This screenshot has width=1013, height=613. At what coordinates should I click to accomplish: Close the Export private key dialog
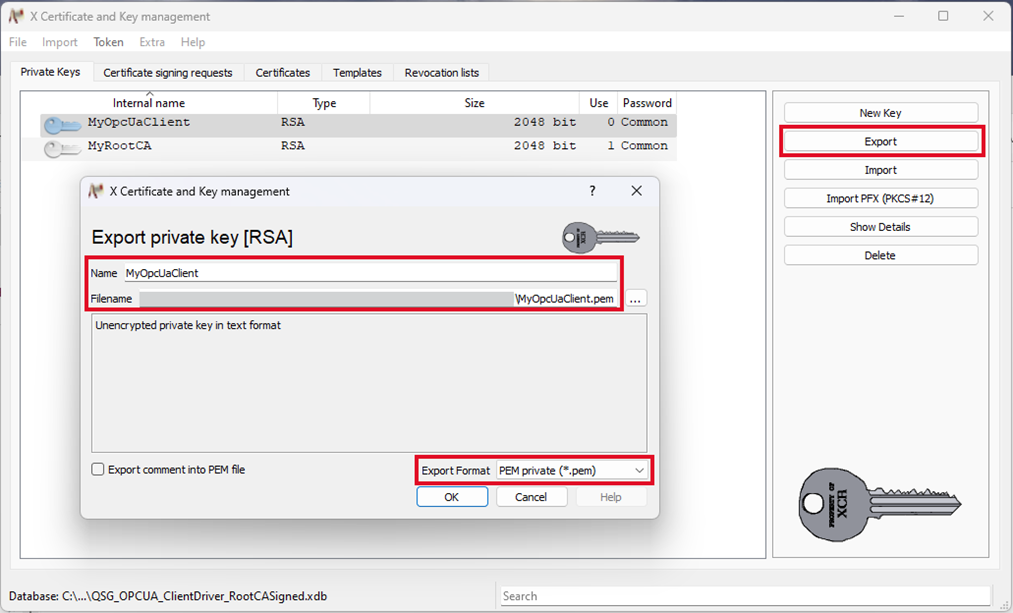pyautogui.click(x=636, y=191)
